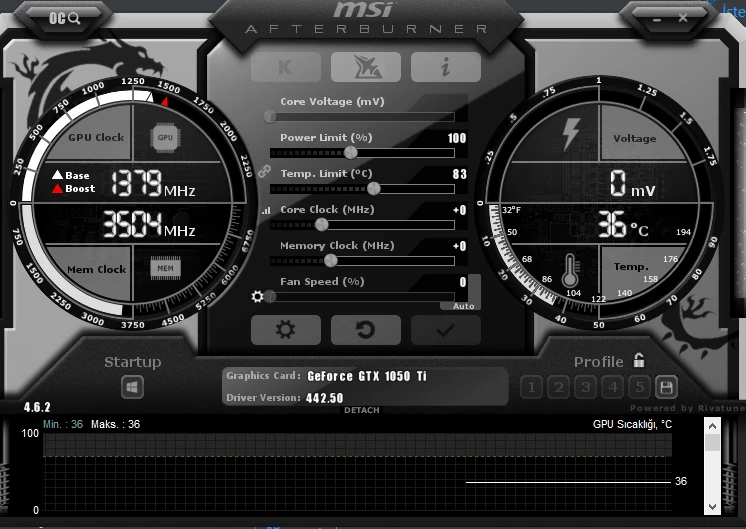Click the Core Voltage slider handle

coord(270,117)
